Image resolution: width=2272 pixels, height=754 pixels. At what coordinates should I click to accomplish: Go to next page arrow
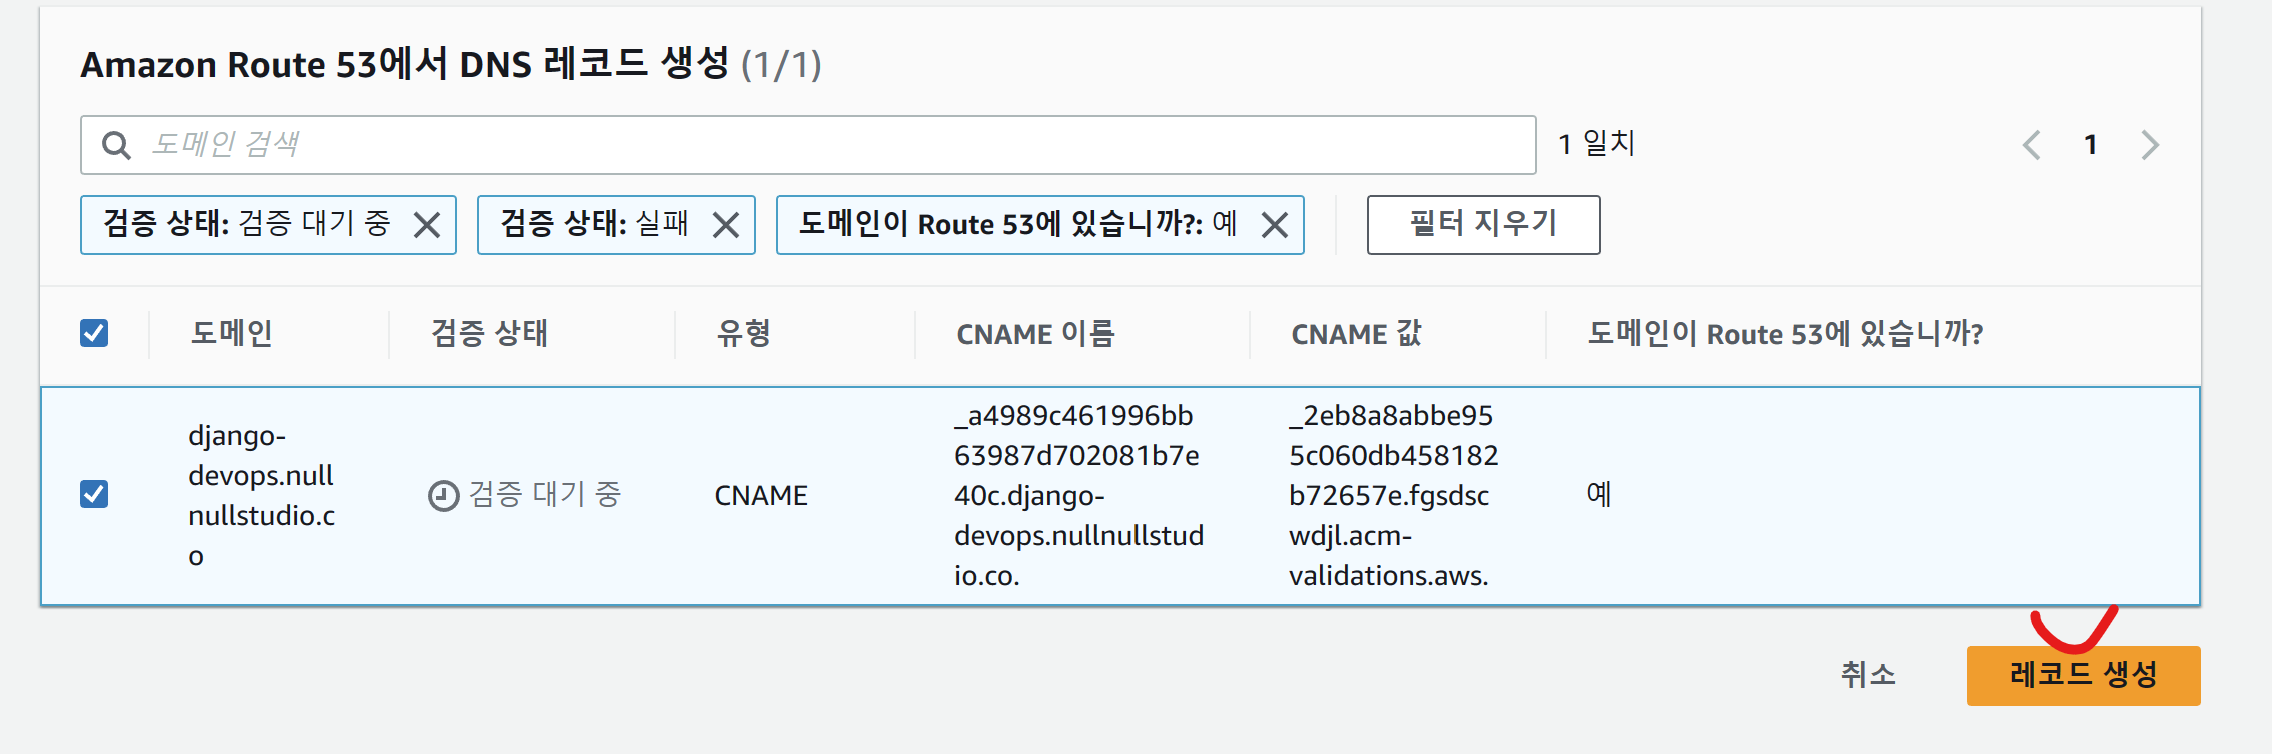(2150, 145)
